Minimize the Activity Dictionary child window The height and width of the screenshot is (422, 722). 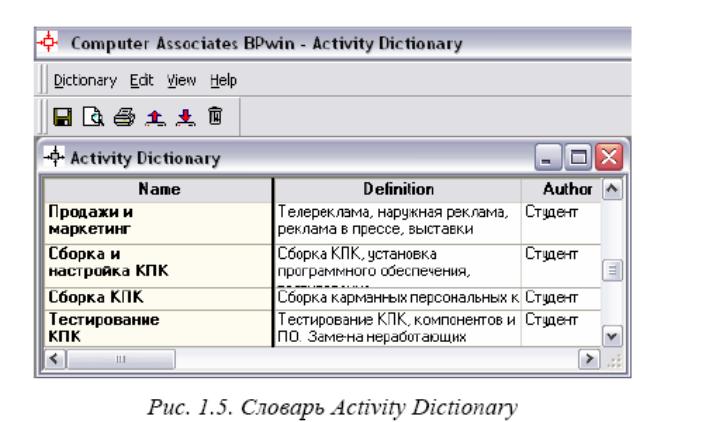pos(547,157)
